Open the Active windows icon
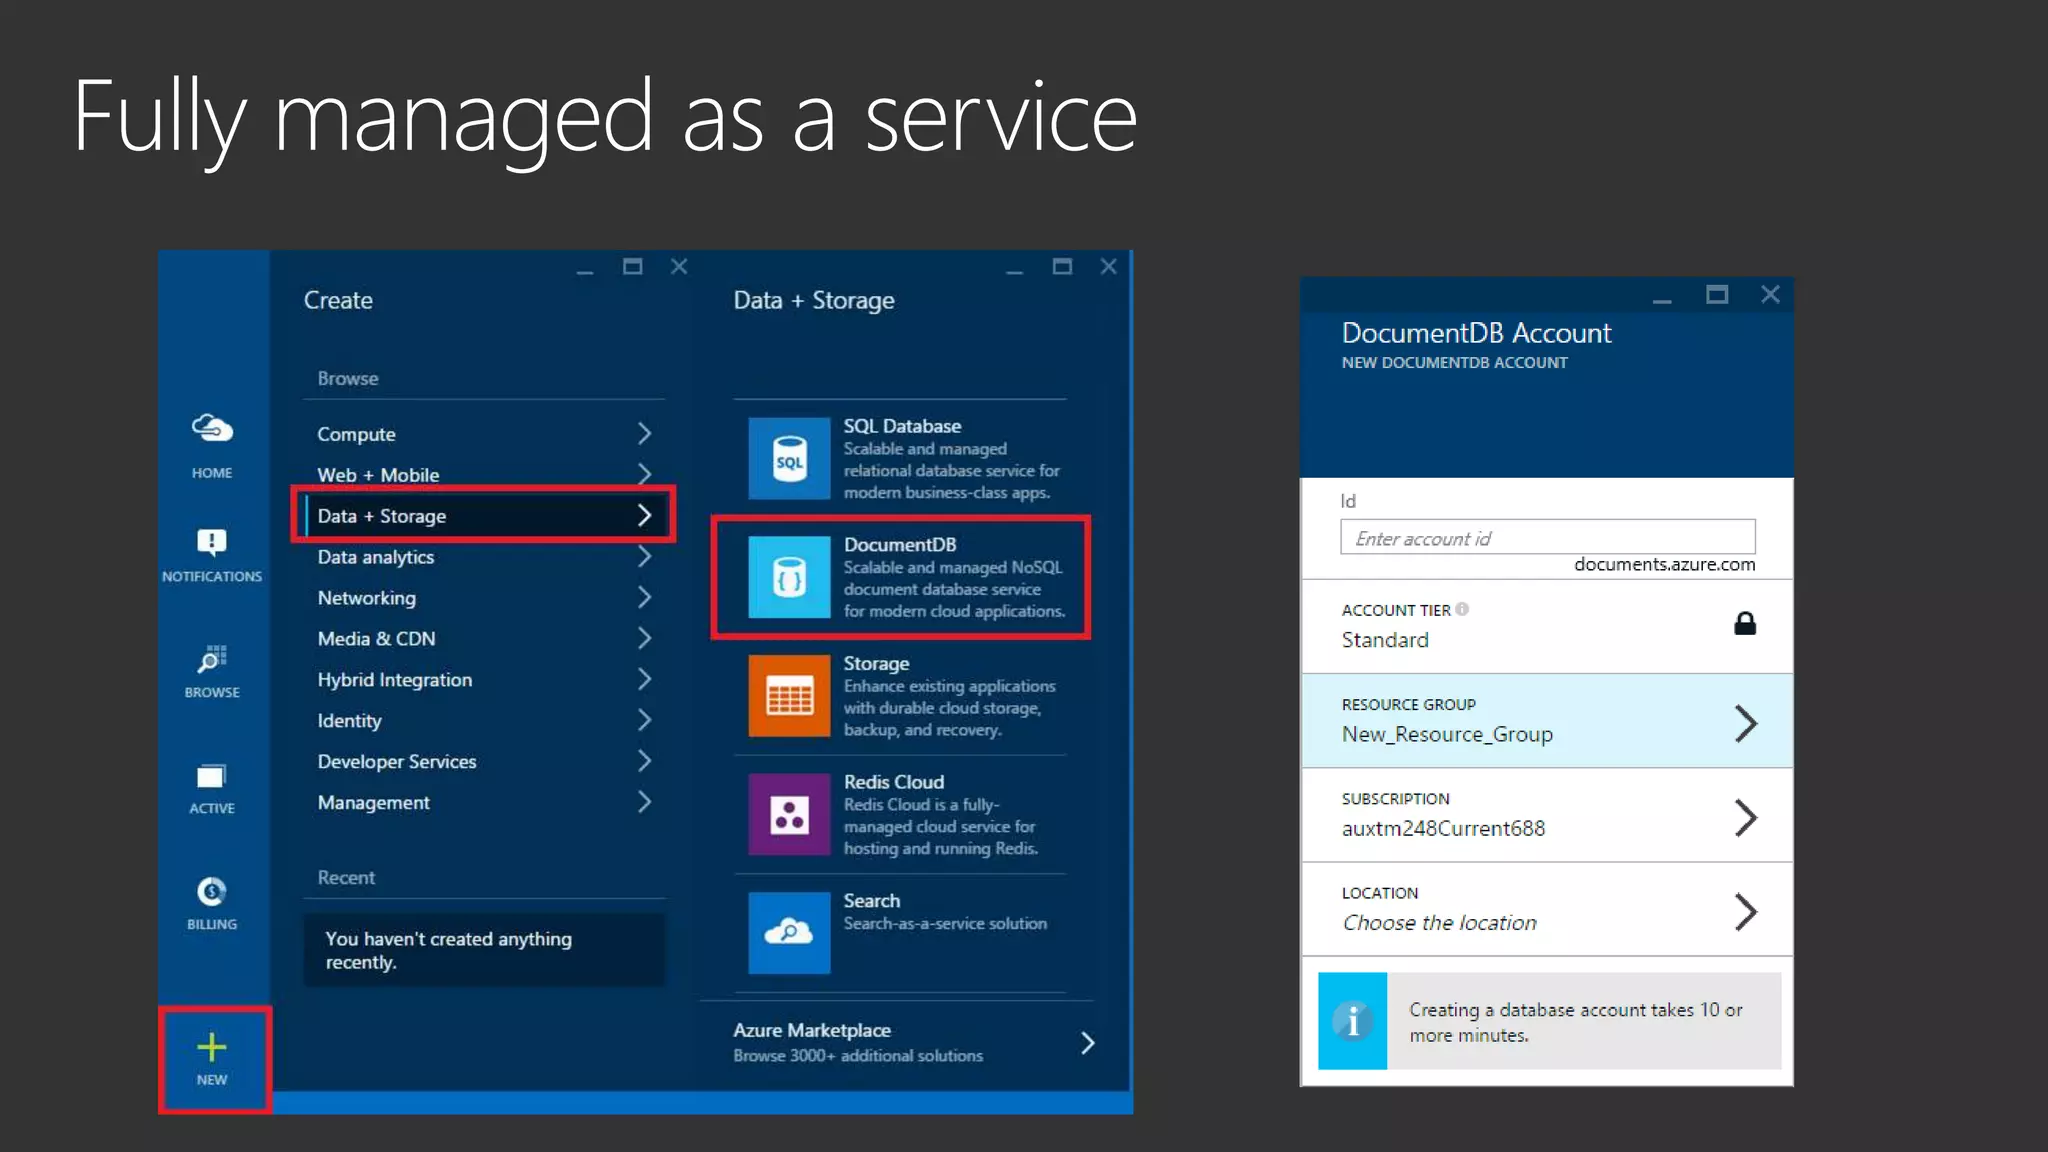The width and height of the screenshot is (2048, 1152). point(212,777)
